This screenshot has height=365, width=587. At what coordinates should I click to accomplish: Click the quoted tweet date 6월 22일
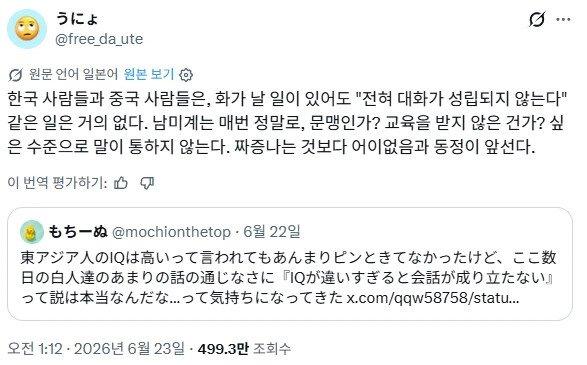click(x=272, y=232)
